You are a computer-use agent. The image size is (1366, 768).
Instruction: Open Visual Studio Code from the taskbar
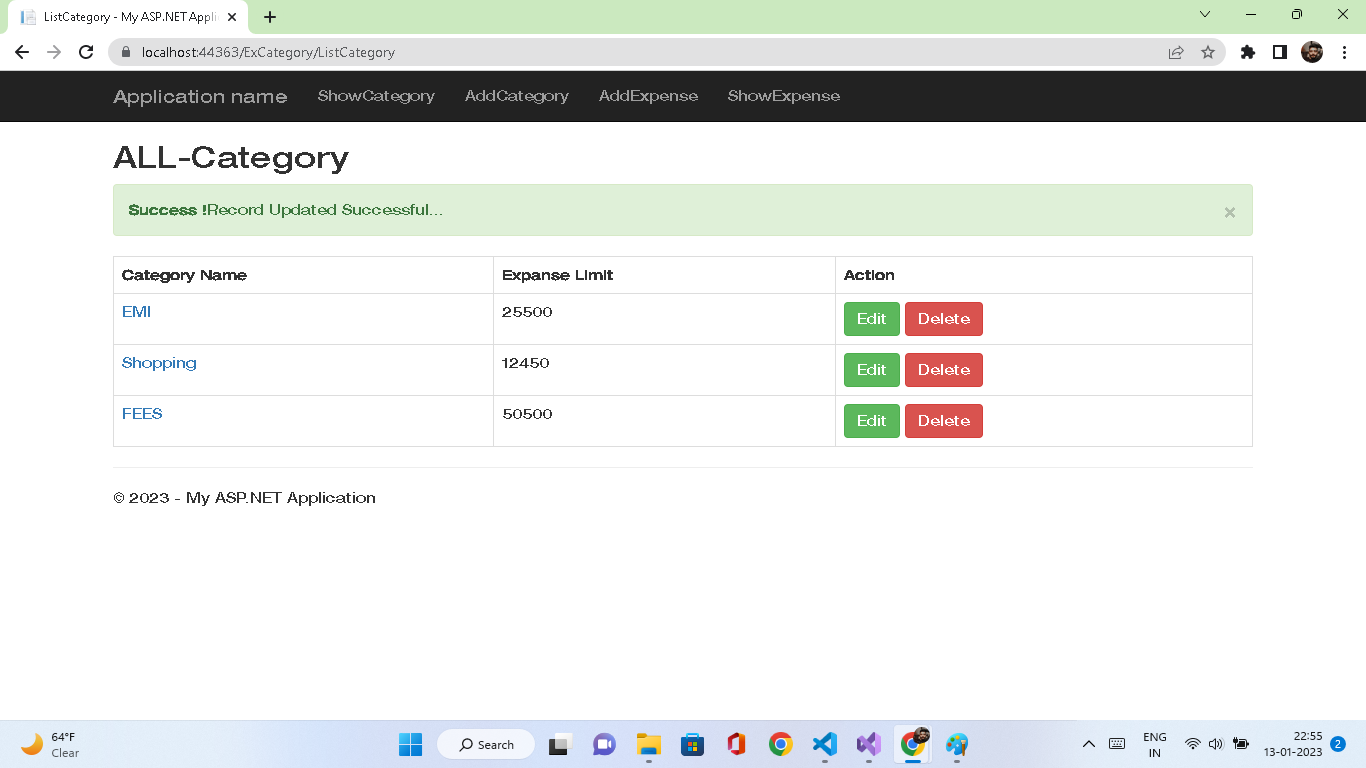[x=824, y=744]
